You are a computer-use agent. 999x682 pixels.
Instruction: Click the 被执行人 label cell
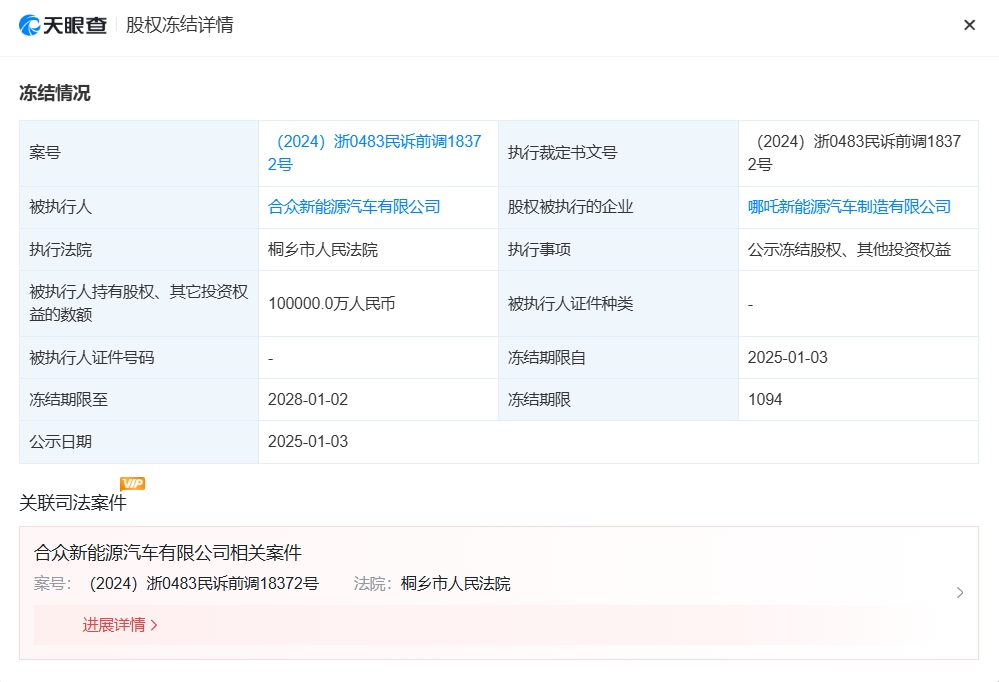tap(139, 207)
